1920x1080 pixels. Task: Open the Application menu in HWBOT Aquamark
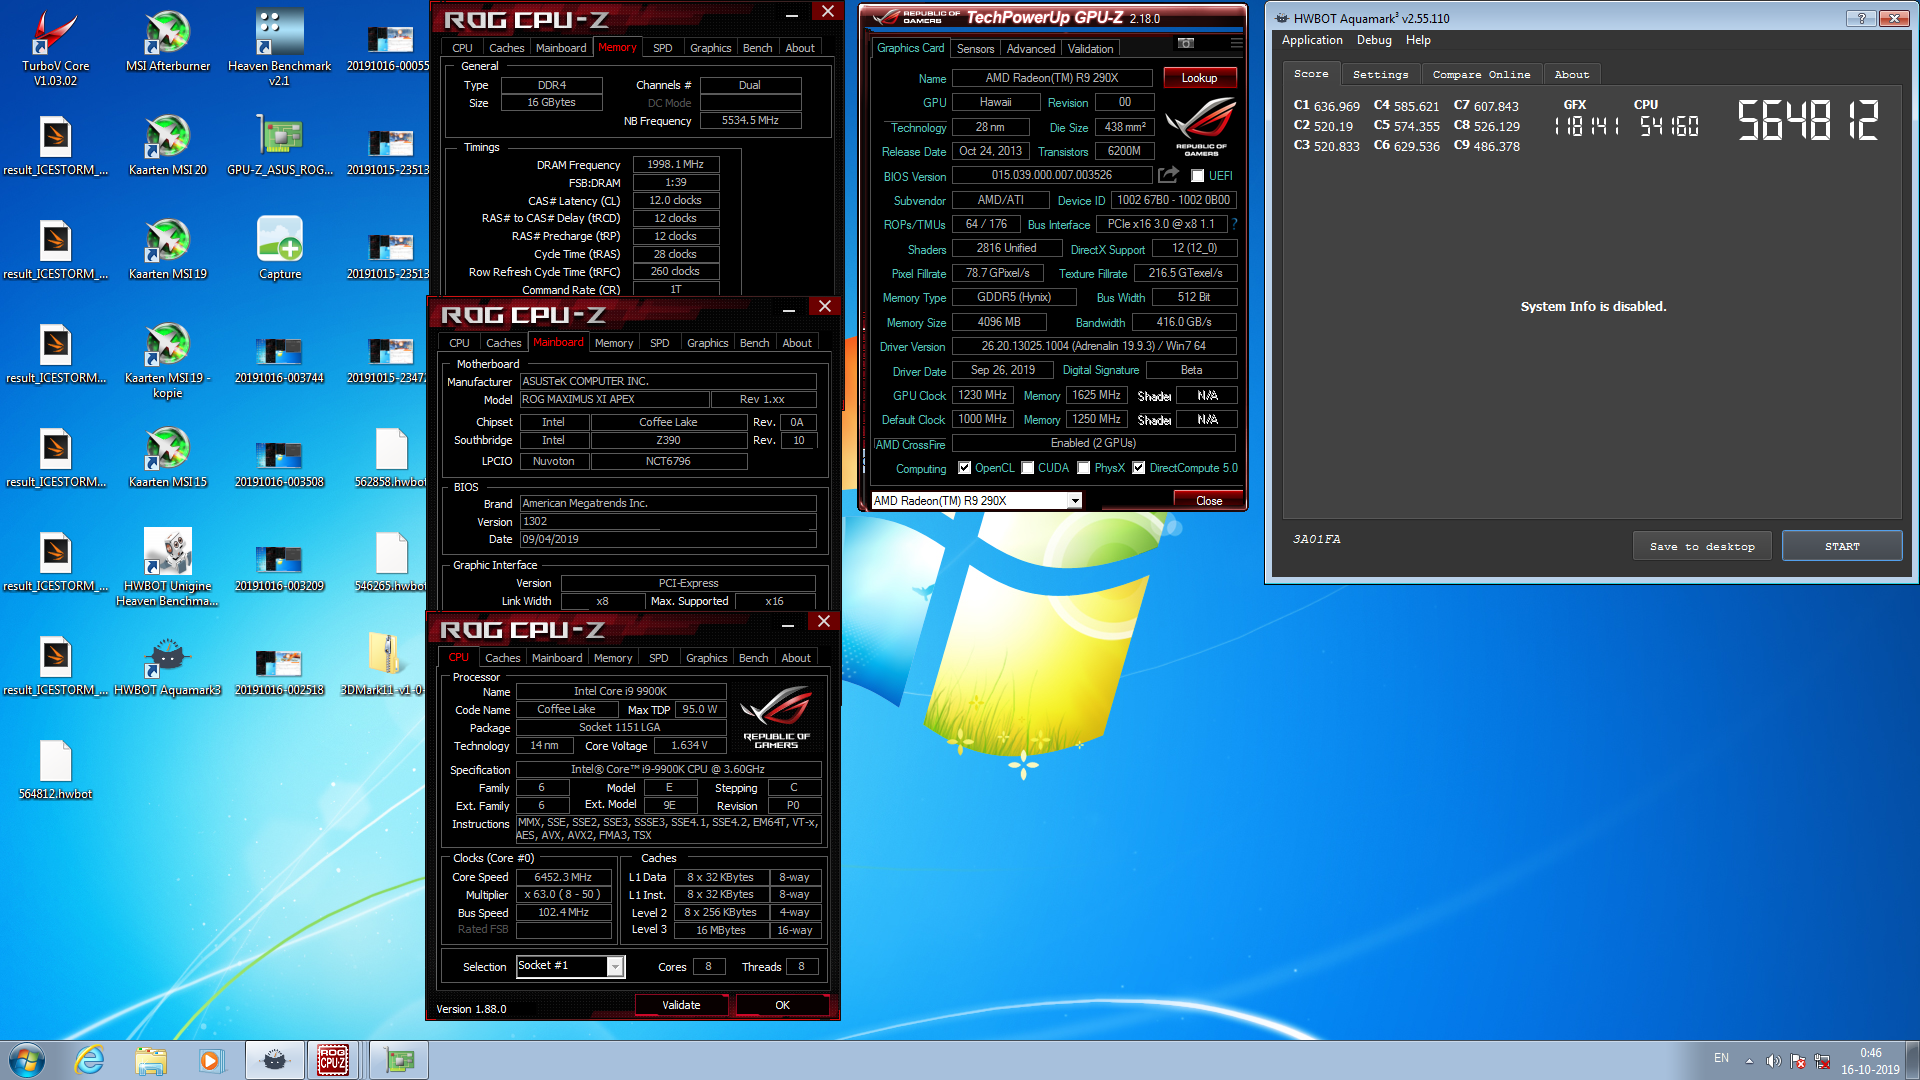(1312, 40)
